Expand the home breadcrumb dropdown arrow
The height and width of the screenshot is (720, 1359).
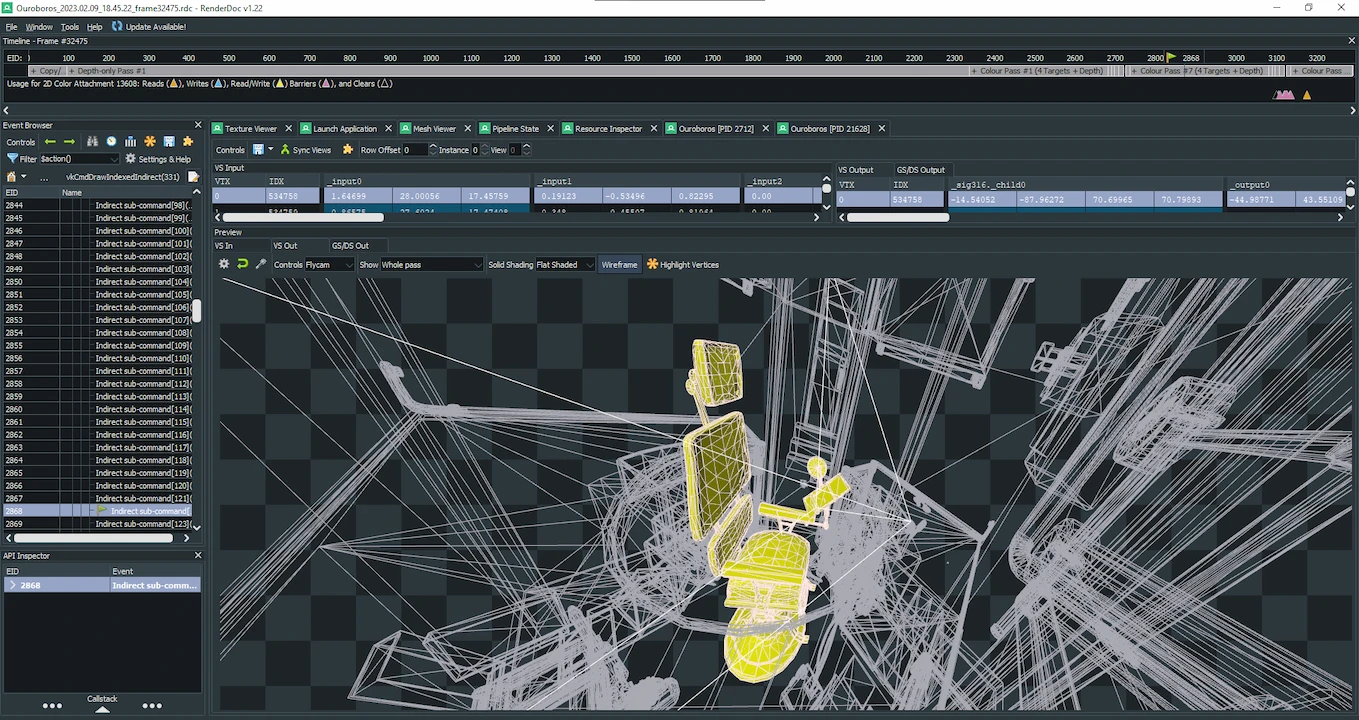(x=24, y=177)
